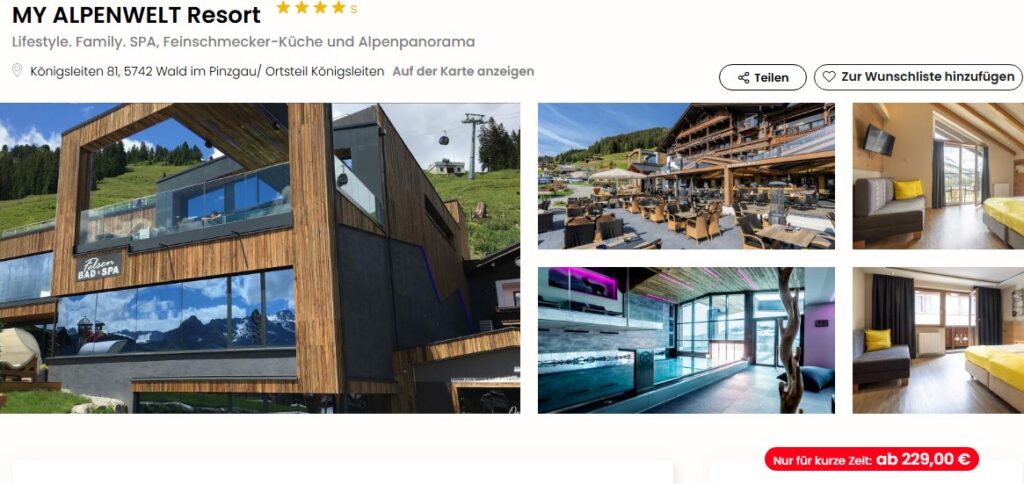Open the outdoor terrace restaurant photo
The height and width of the screenshot is (484, 1024).
686,176
